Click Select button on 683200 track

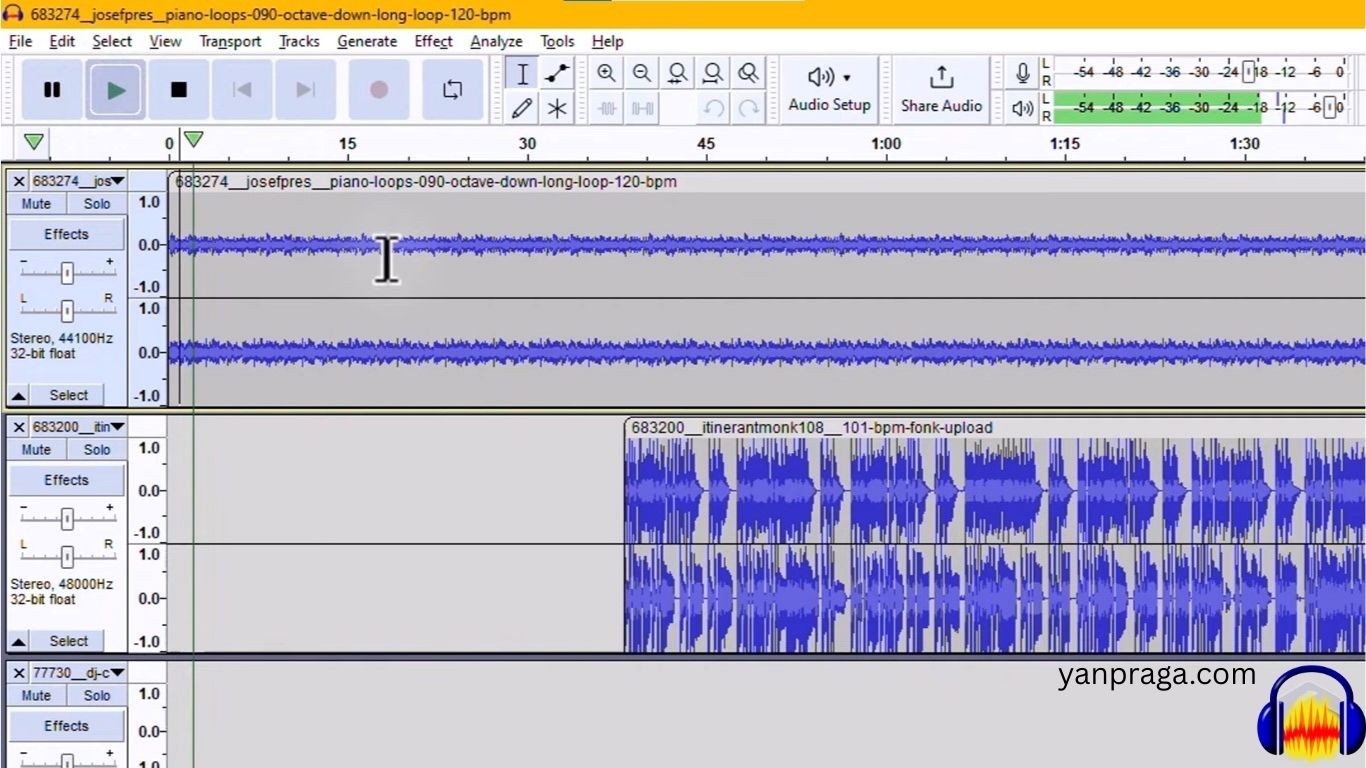click(69, 641)
